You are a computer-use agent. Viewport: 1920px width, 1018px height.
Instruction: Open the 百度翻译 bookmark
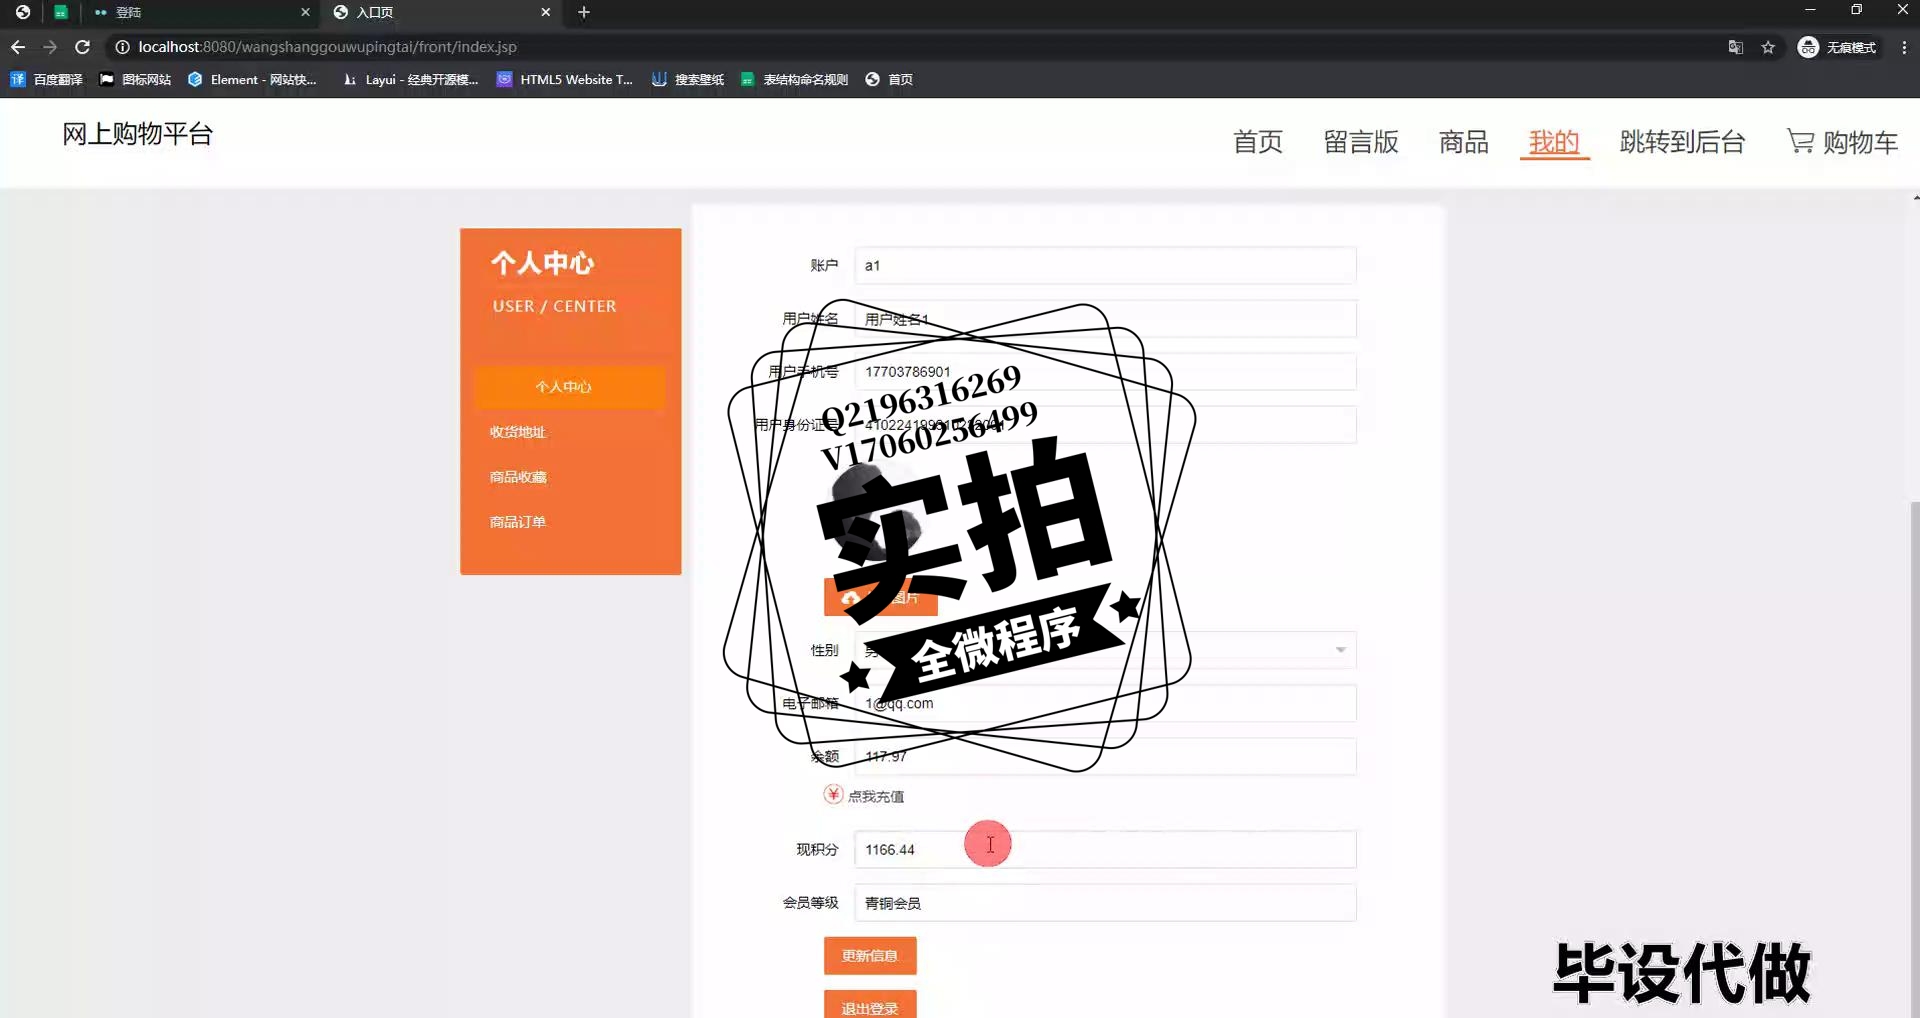(x=46, y=79)
